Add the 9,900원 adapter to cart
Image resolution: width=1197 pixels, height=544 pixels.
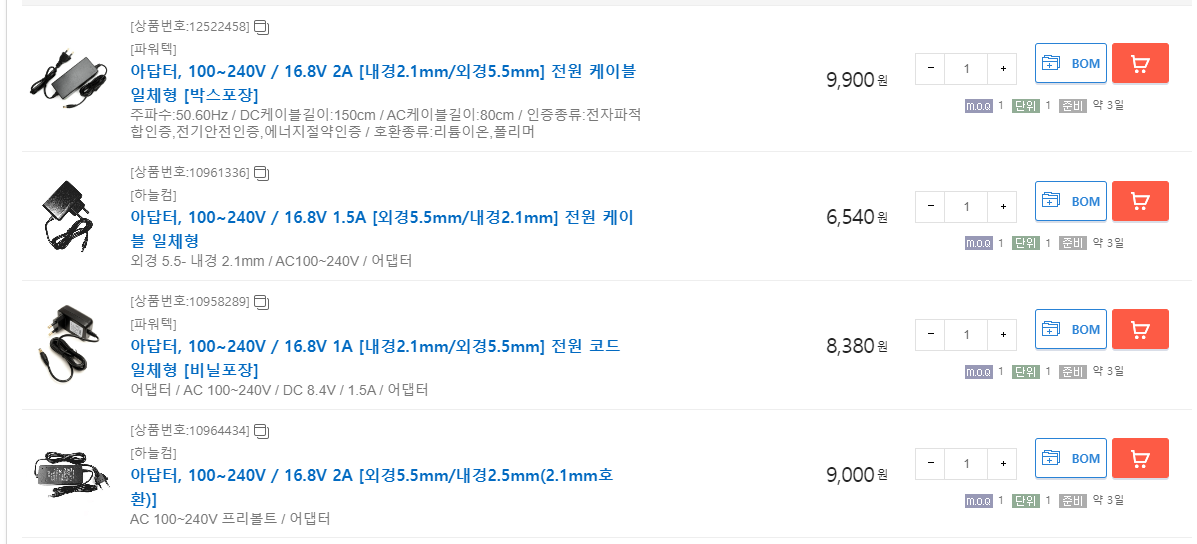pyautogui.click(x=1139, y=64)
